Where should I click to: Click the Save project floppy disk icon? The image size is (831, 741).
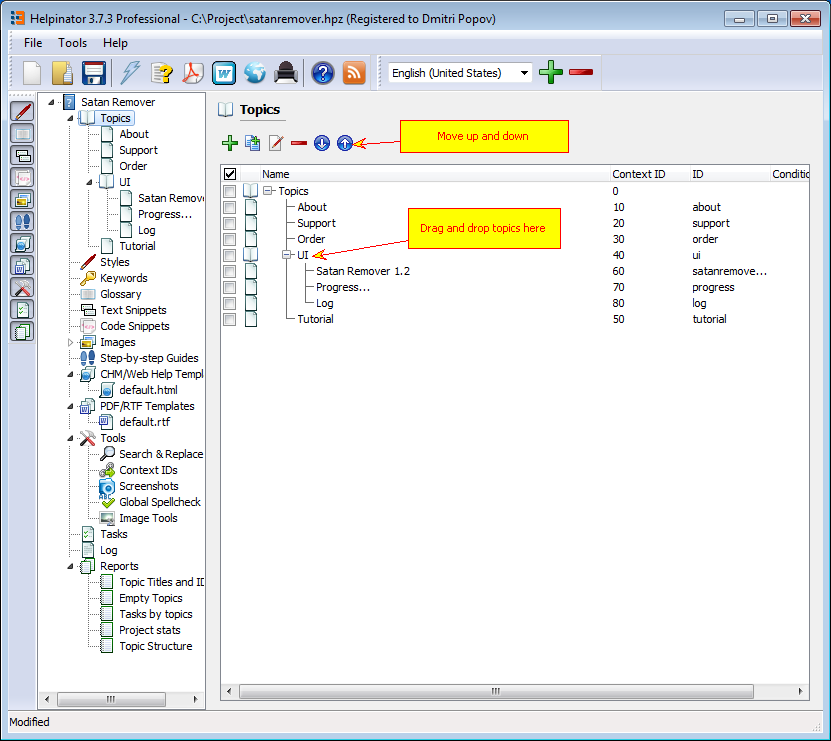(94, 73)
